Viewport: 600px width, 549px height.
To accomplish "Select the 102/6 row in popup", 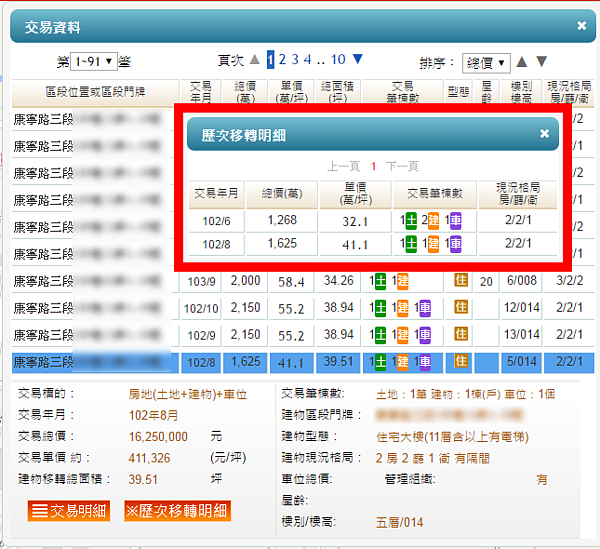I will pos(373,221).
